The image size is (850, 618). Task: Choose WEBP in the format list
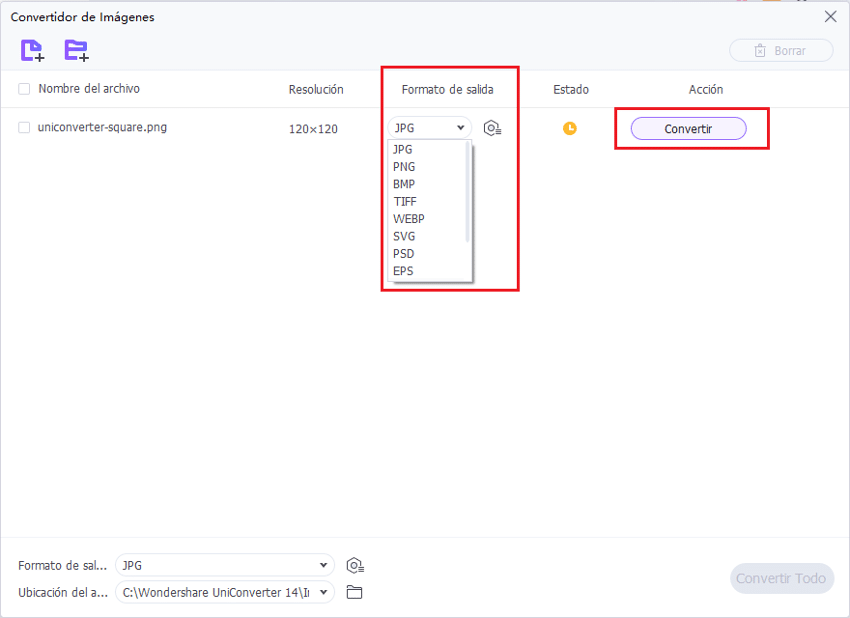(409, 219)
